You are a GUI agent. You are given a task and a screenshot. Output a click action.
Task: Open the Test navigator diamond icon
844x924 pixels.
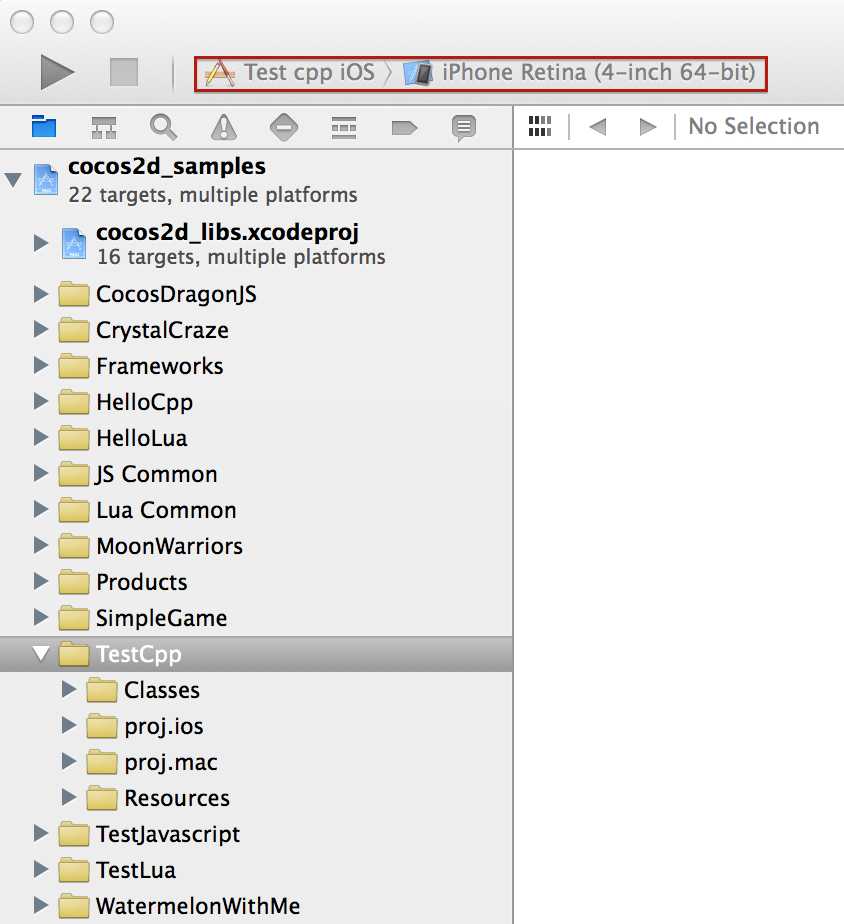point(284,127)
